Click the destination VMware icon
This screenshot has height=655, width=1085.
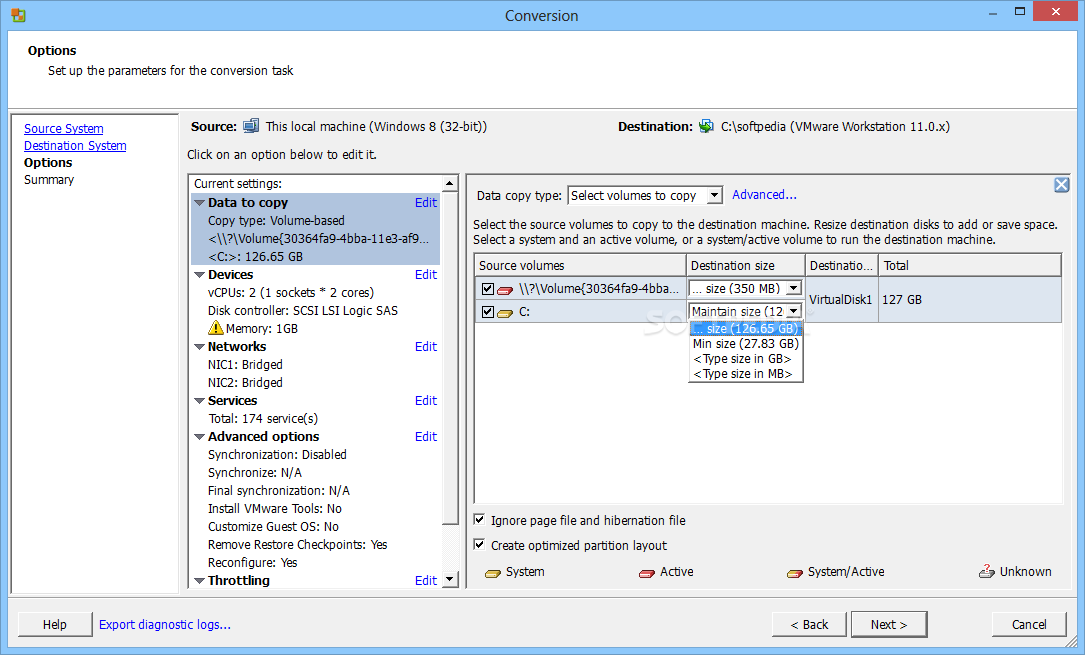[706, 127]
